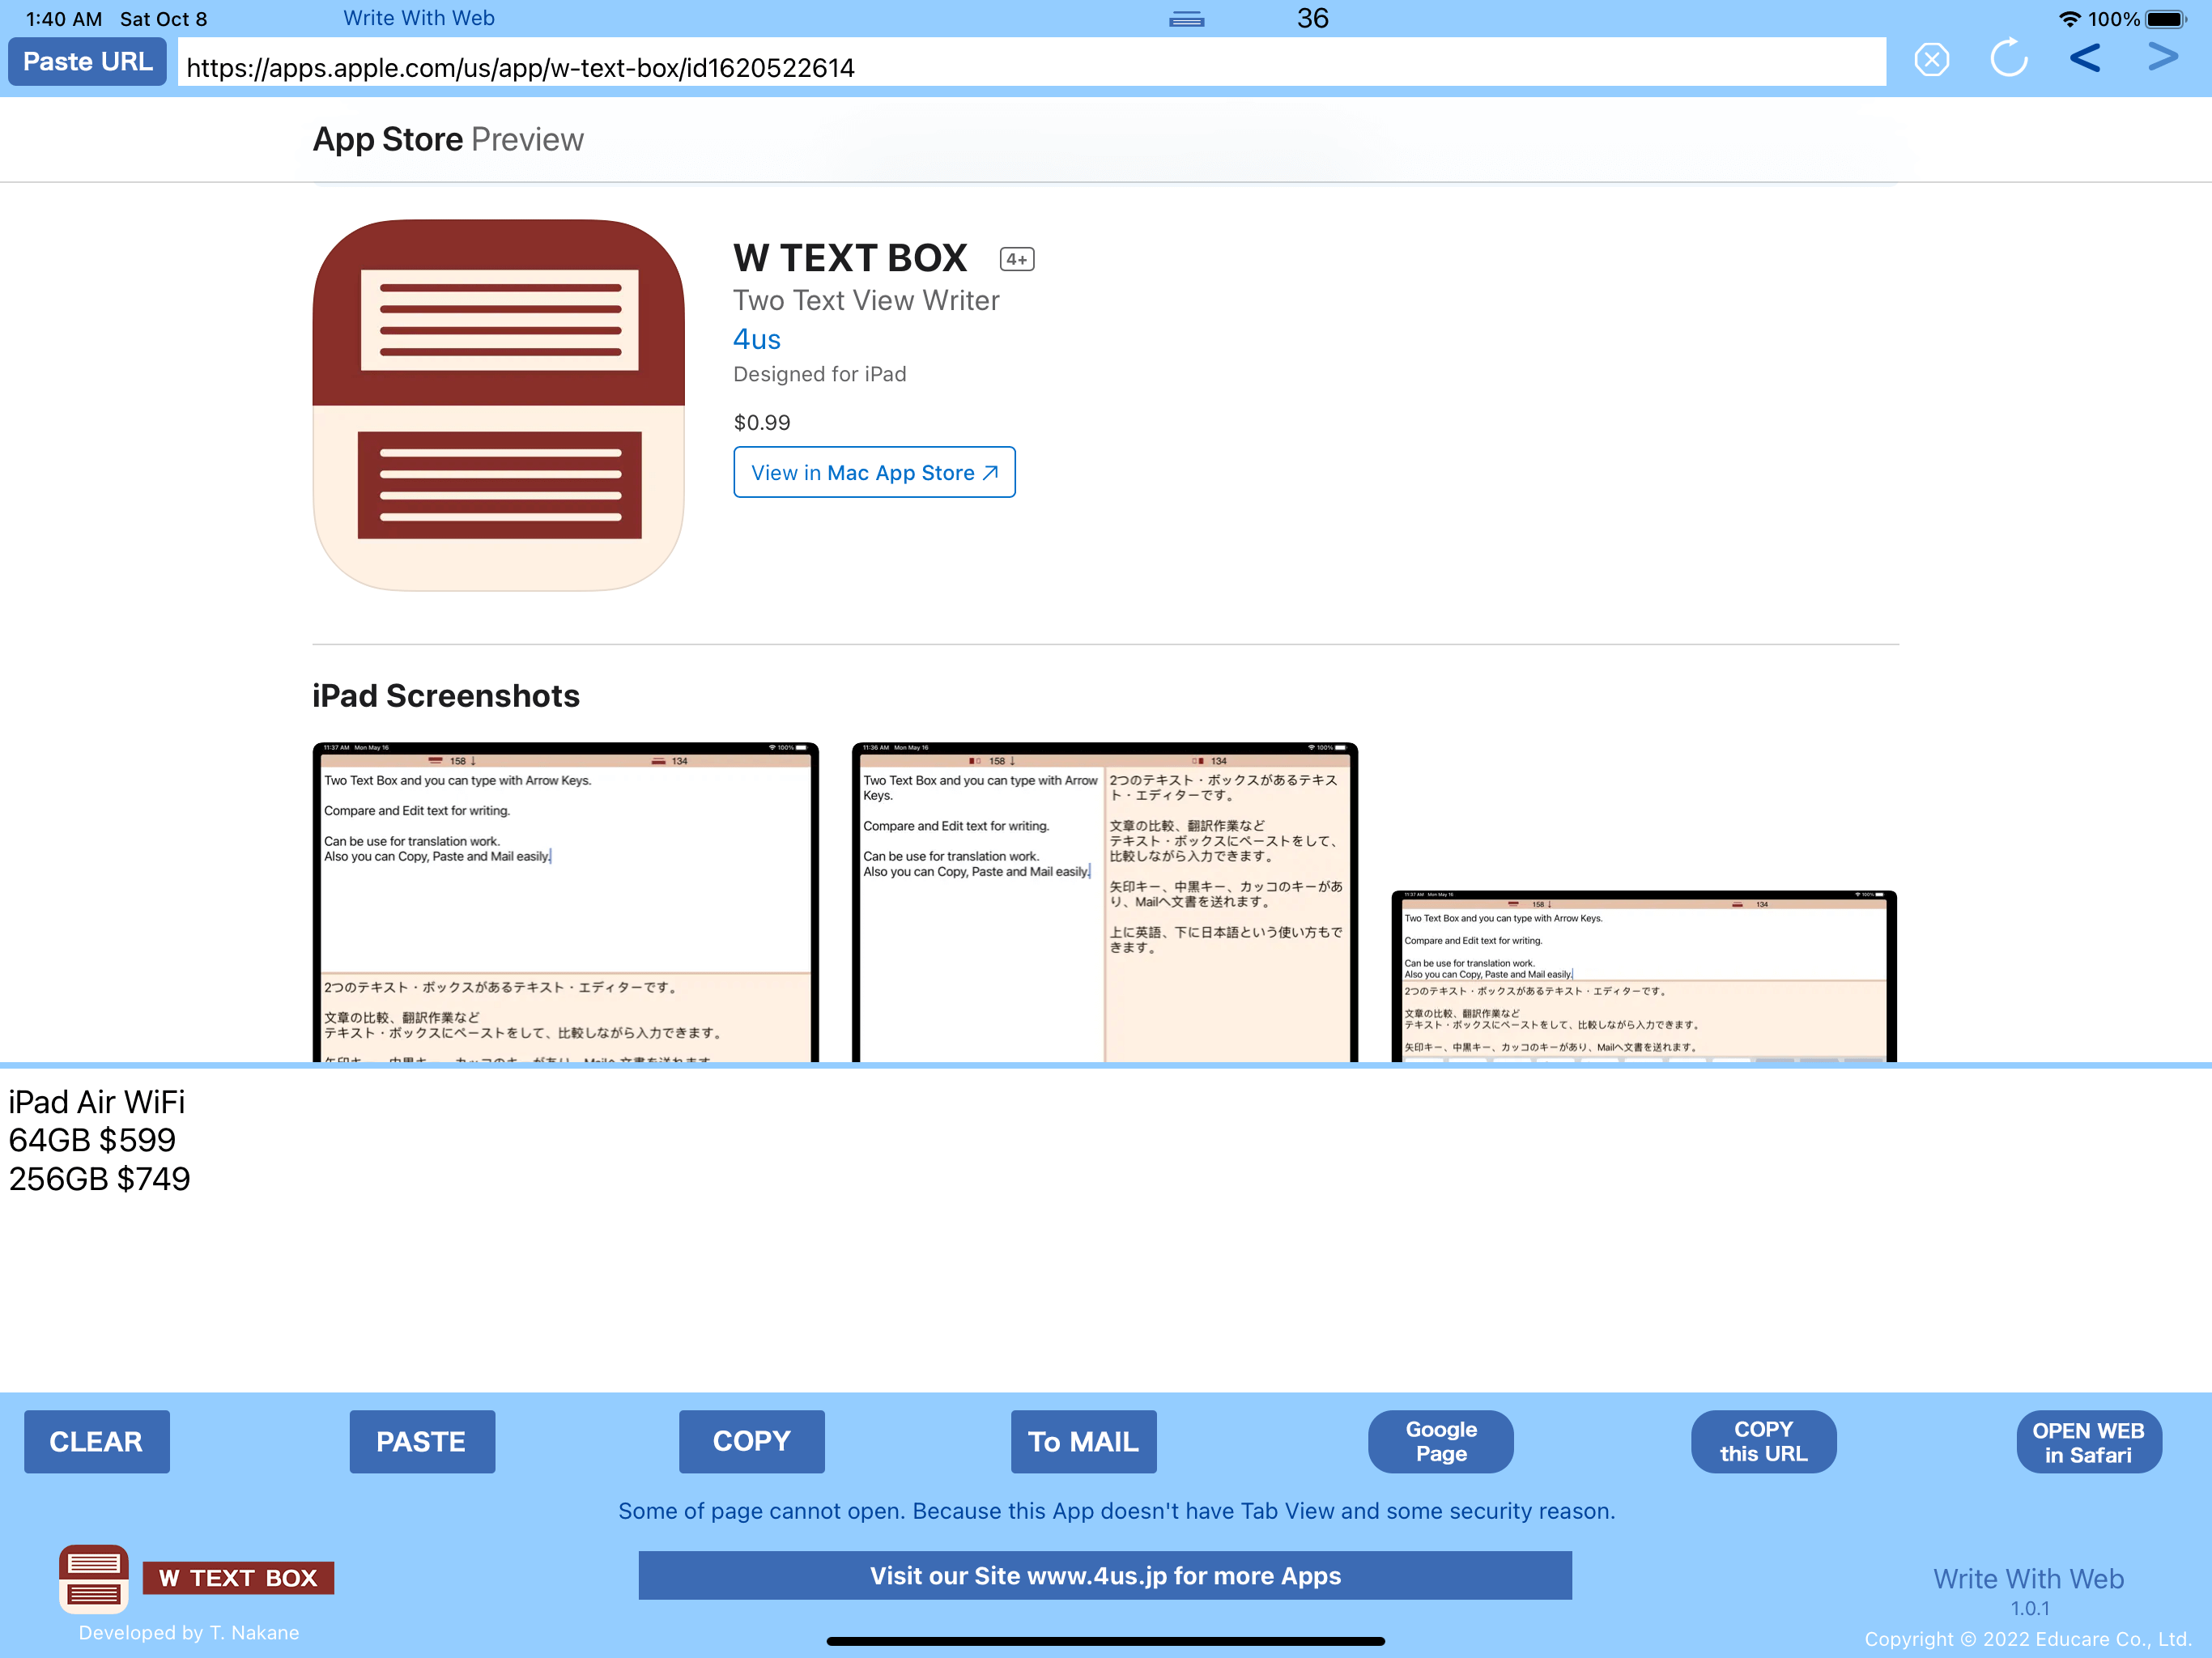
Task: Click the 256GB $749 line in notes
Action: point(100,1179)
